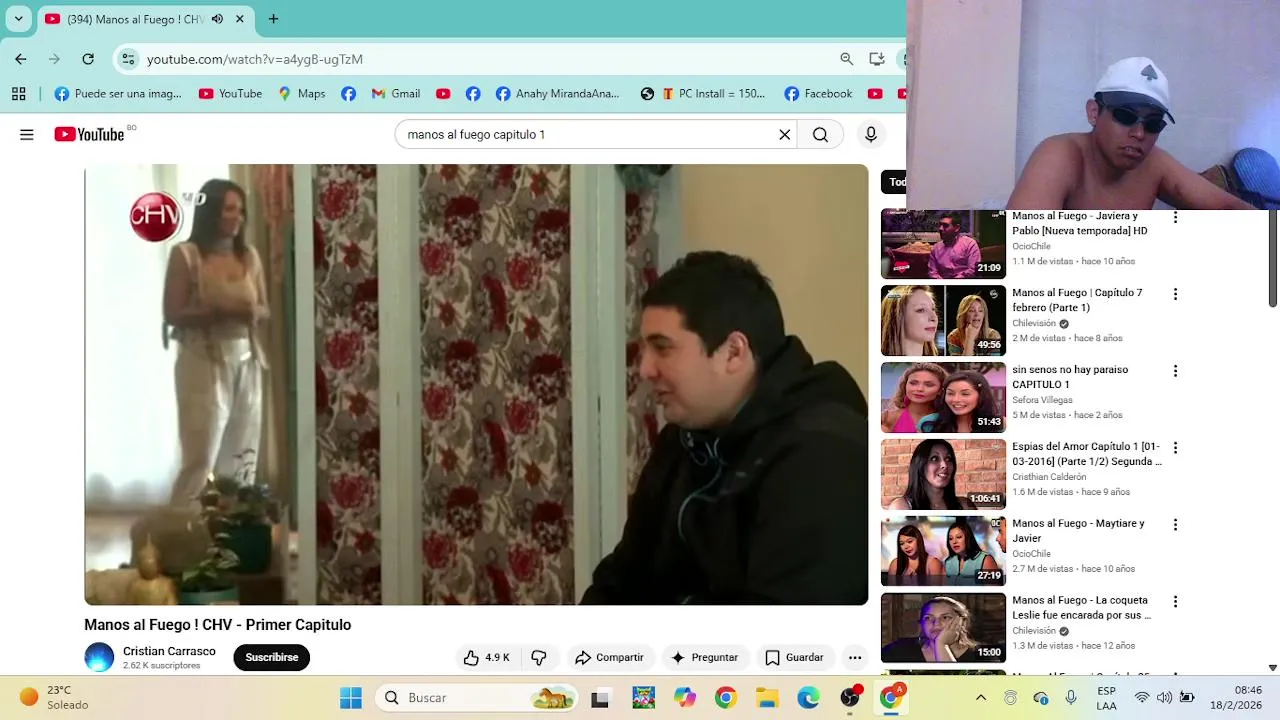
Task: Open a new browser tab
Action: [273, 19]
